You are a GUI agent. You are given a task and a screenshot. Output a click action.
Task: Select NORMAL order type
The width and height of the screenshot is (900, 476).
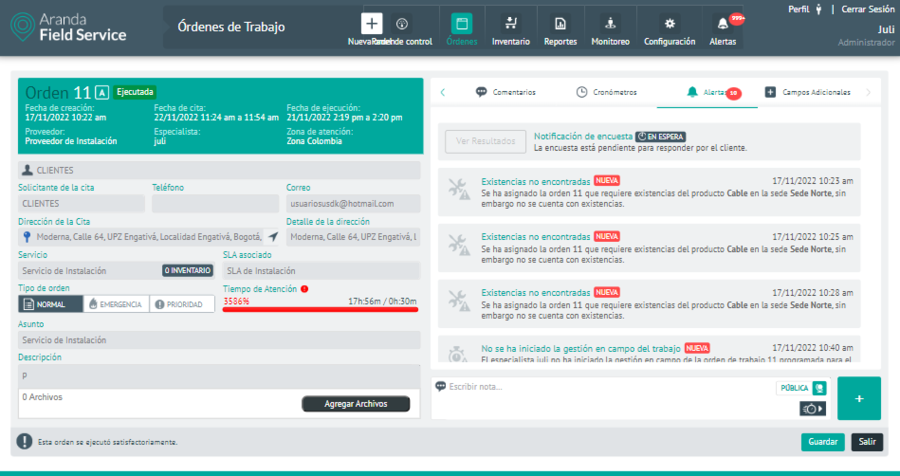click(x=45, y=304)
